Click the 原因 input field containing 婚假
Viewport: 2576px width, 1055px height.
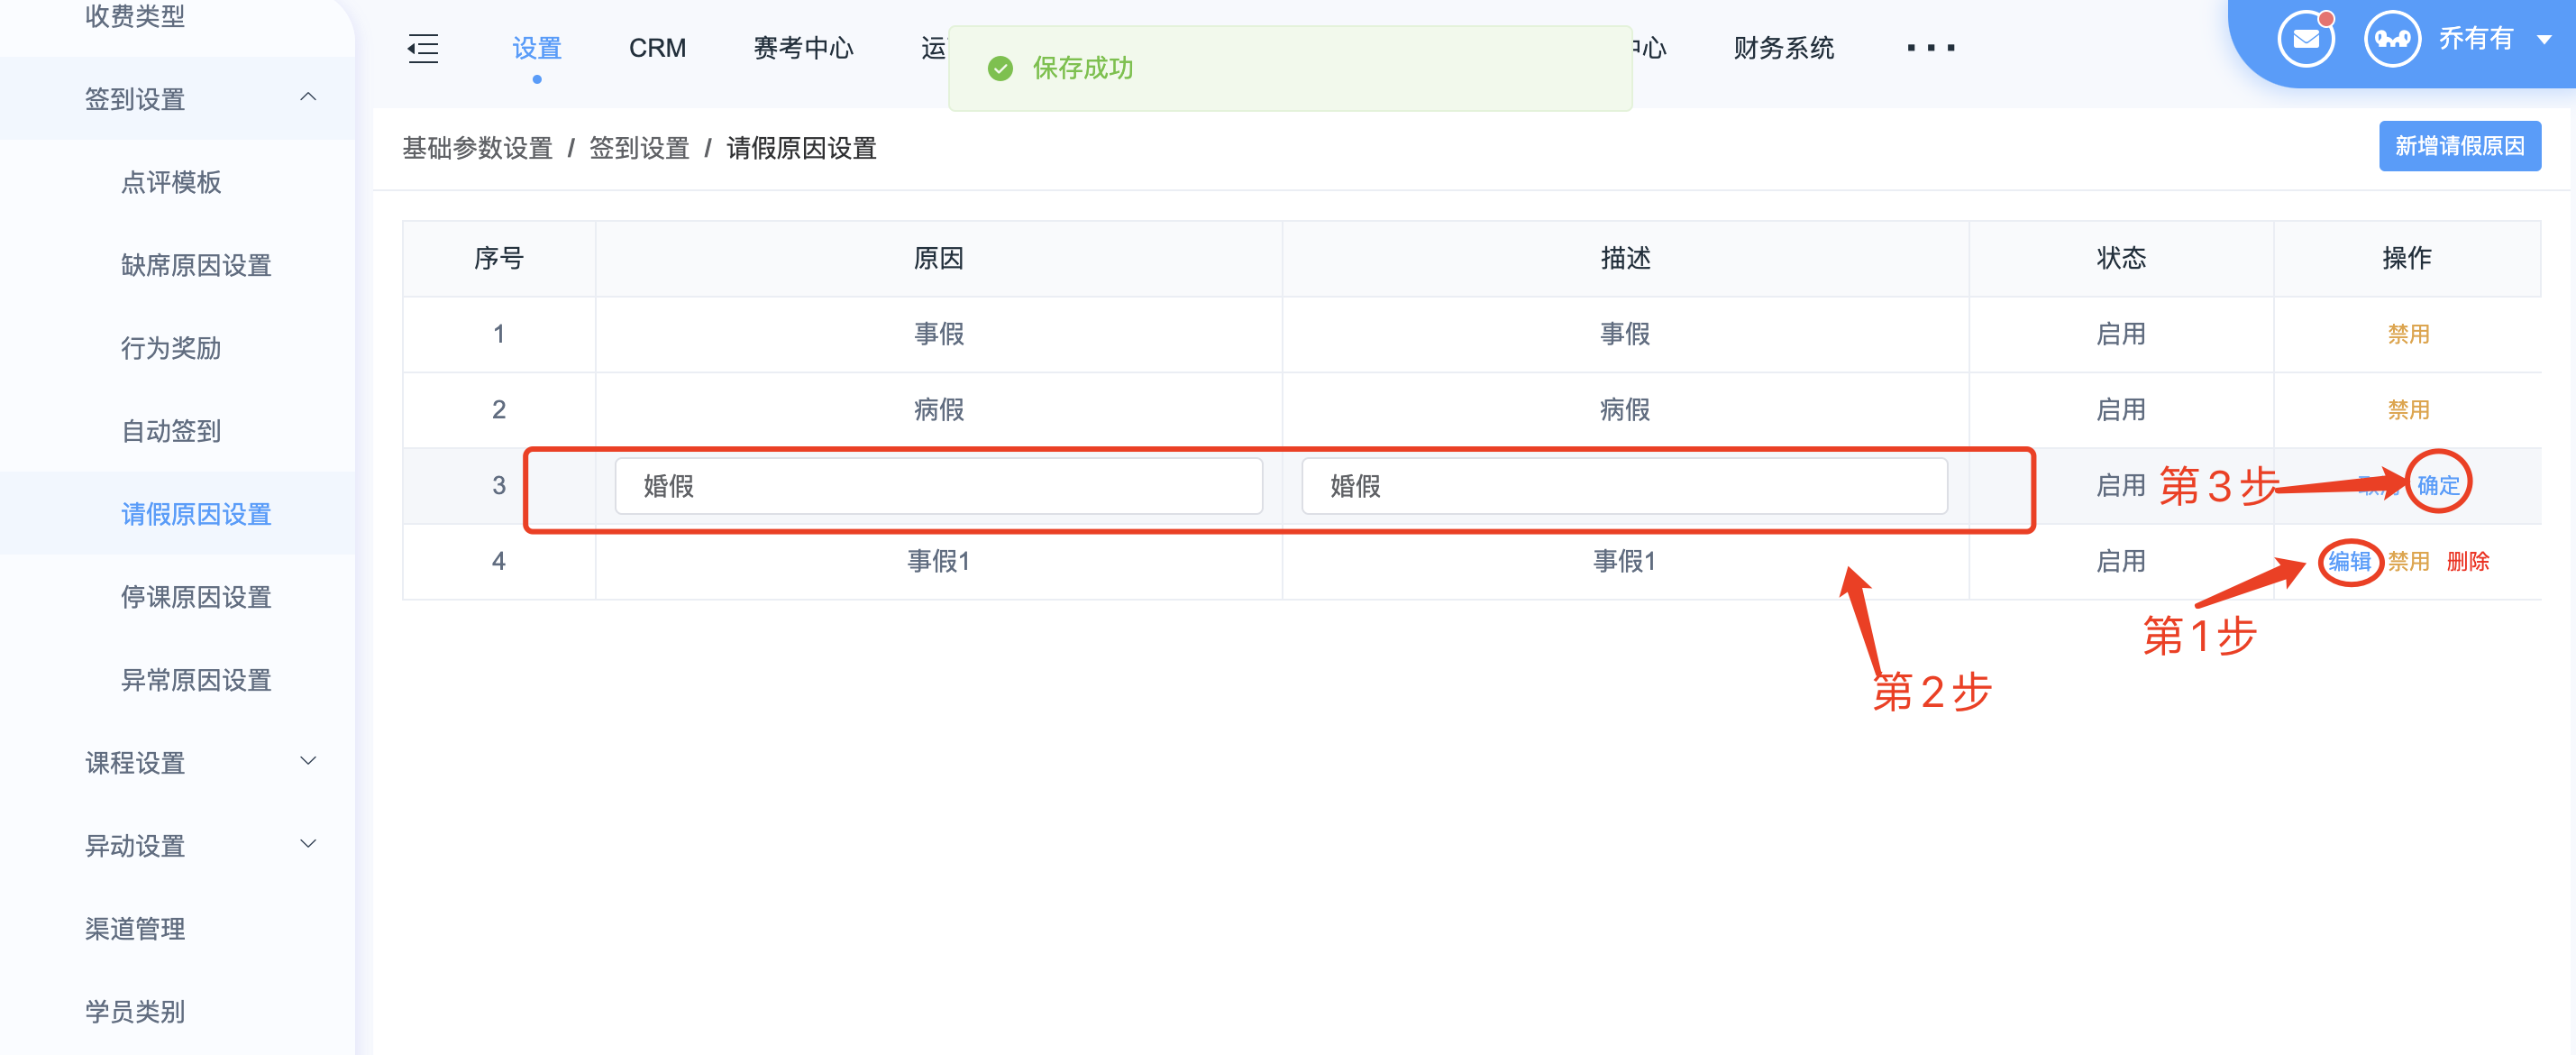coord(938,486)
